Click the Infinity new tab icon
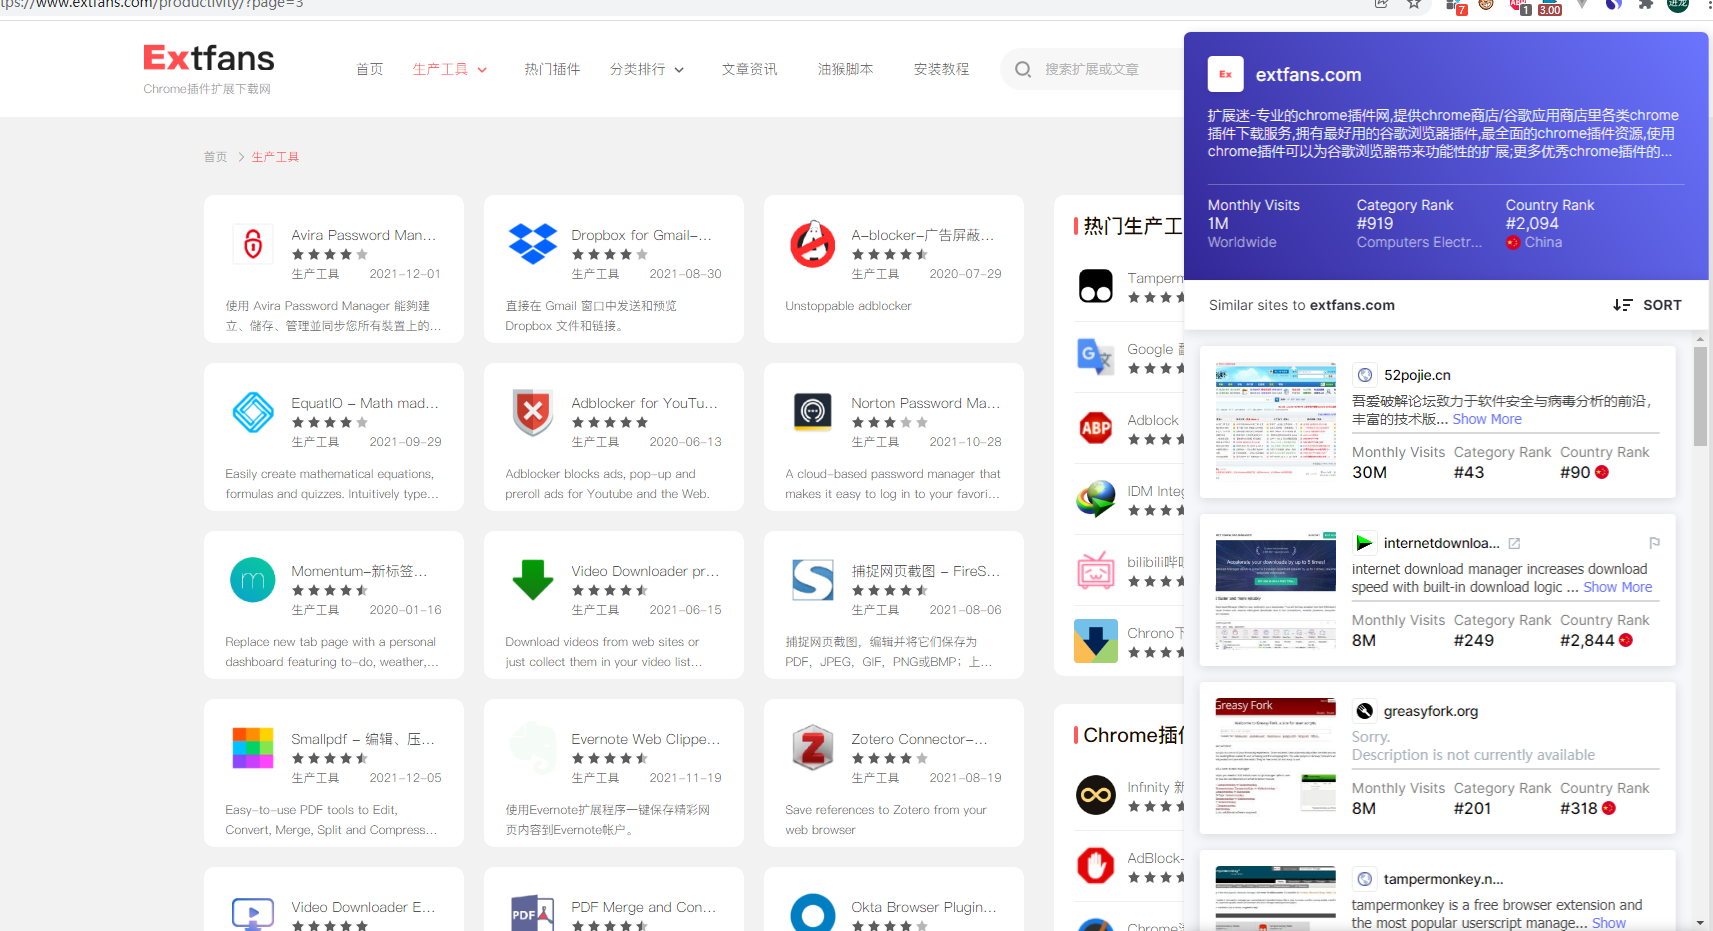The height and width of the screenshot is (931, 1713). 1096,795
